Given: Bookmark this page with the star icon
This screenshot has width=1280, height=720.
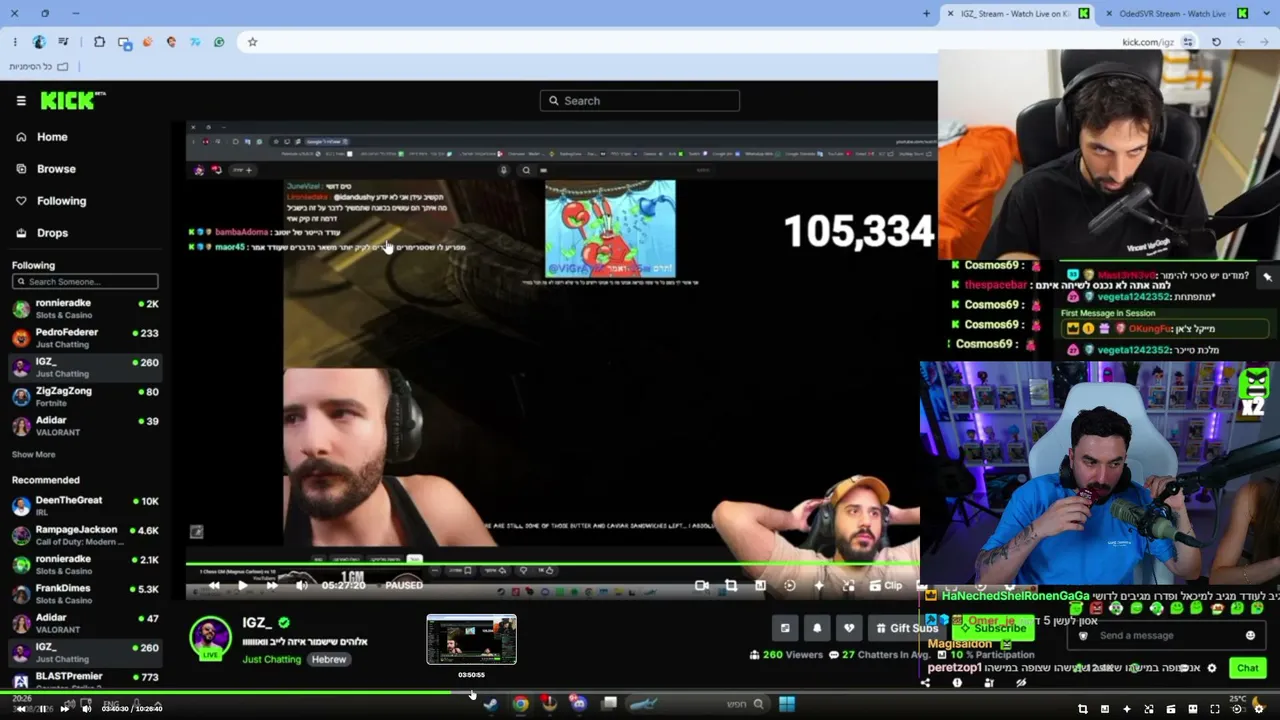Looking at the screenshot, I should coord(252,42).
